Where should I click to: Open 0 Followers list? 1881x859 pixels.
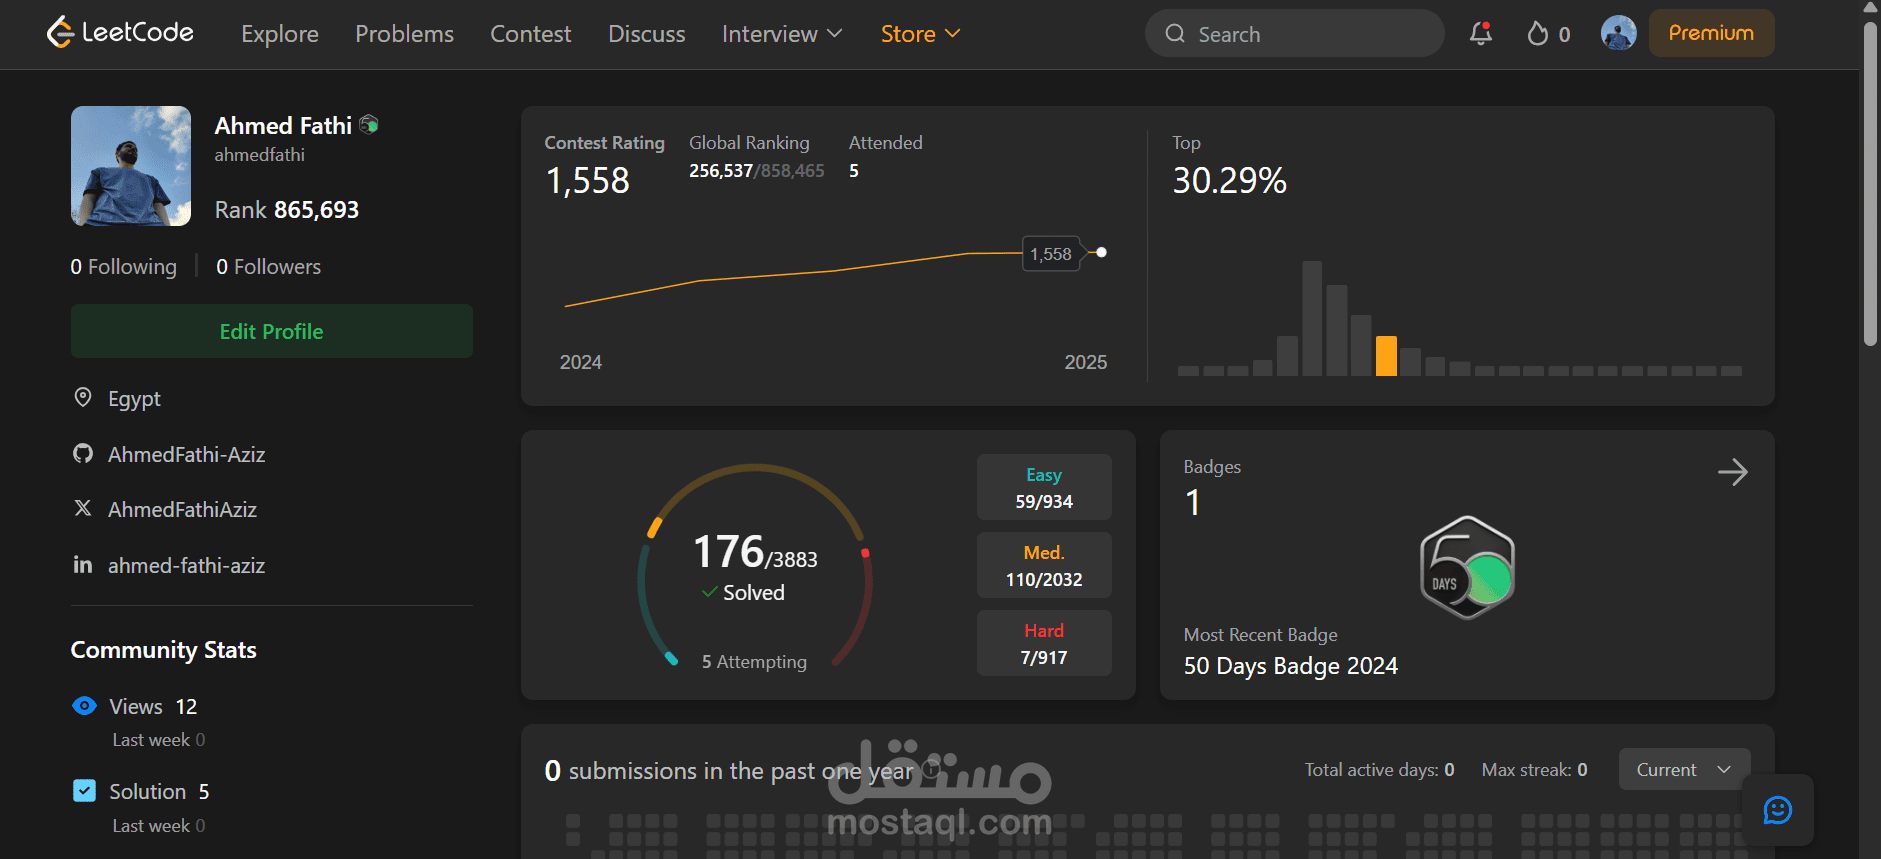(x=269, y=267)
